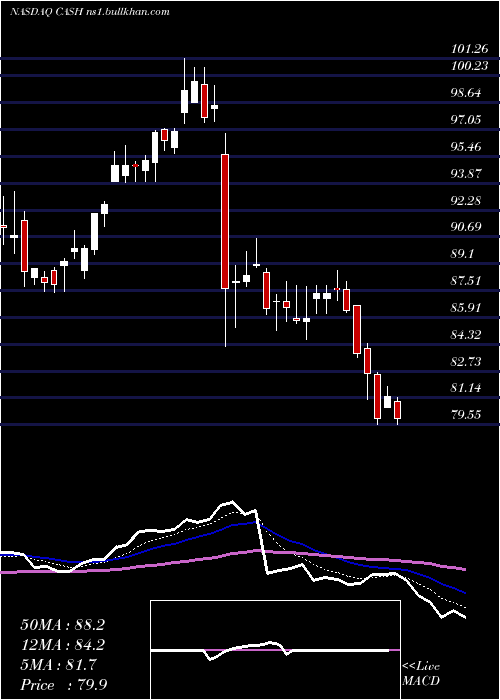Click the 97.05 price axis label

(x=464, y=120)
